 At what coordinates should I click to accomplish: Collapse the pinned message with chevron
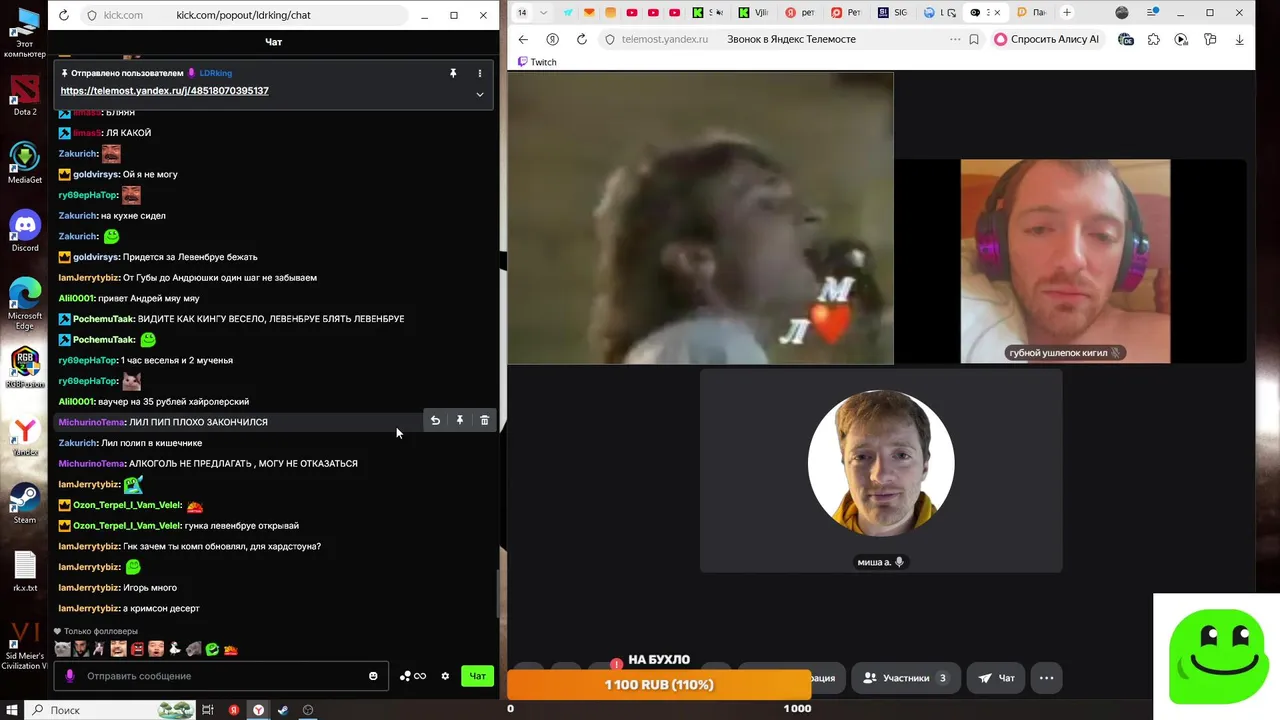[x=480, y=95]
